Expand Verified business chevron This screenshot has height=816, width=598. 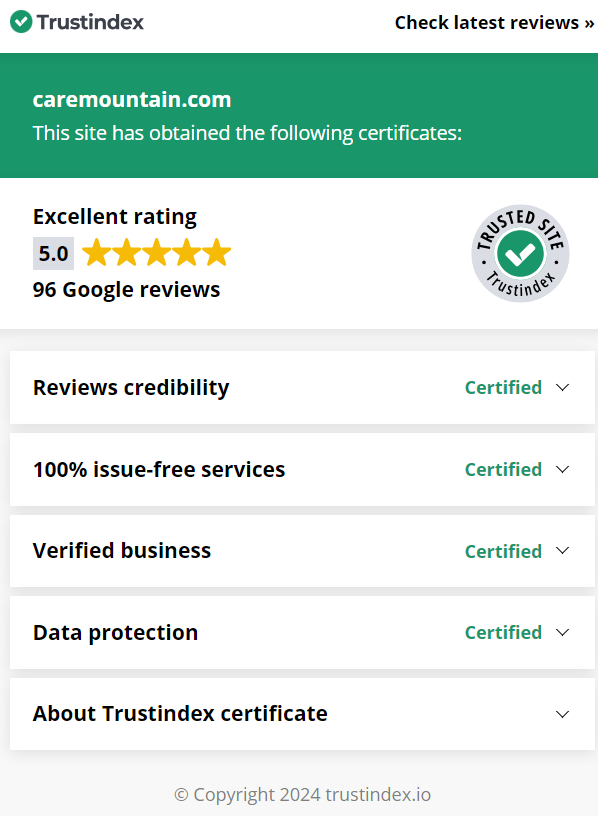pyautogui.click(x=562, y=551)
